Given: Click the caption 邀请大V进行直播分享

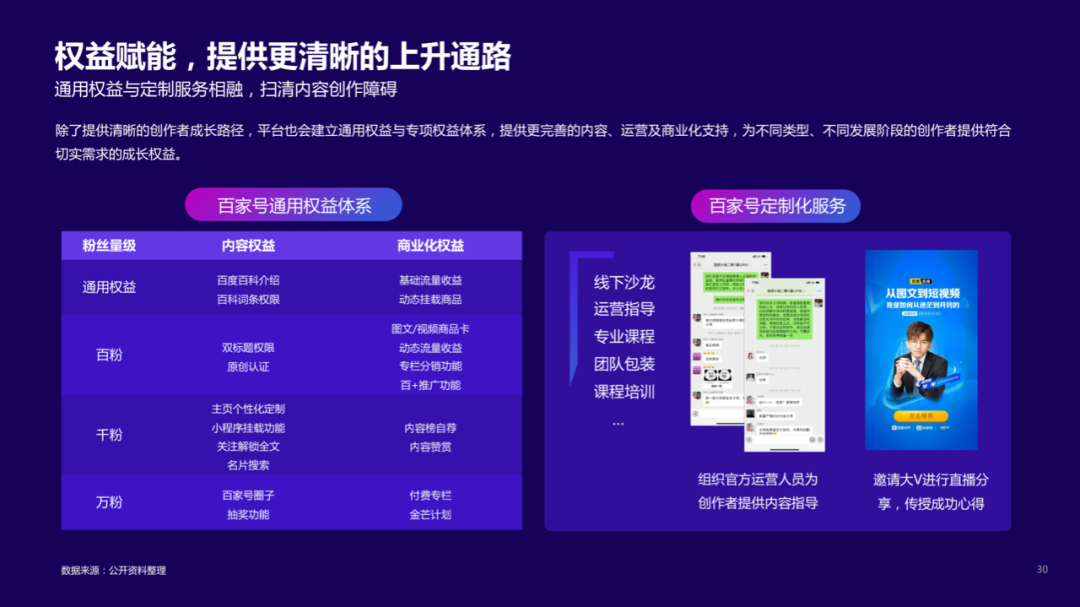Looking at the screenshot, I should point(931,491).
